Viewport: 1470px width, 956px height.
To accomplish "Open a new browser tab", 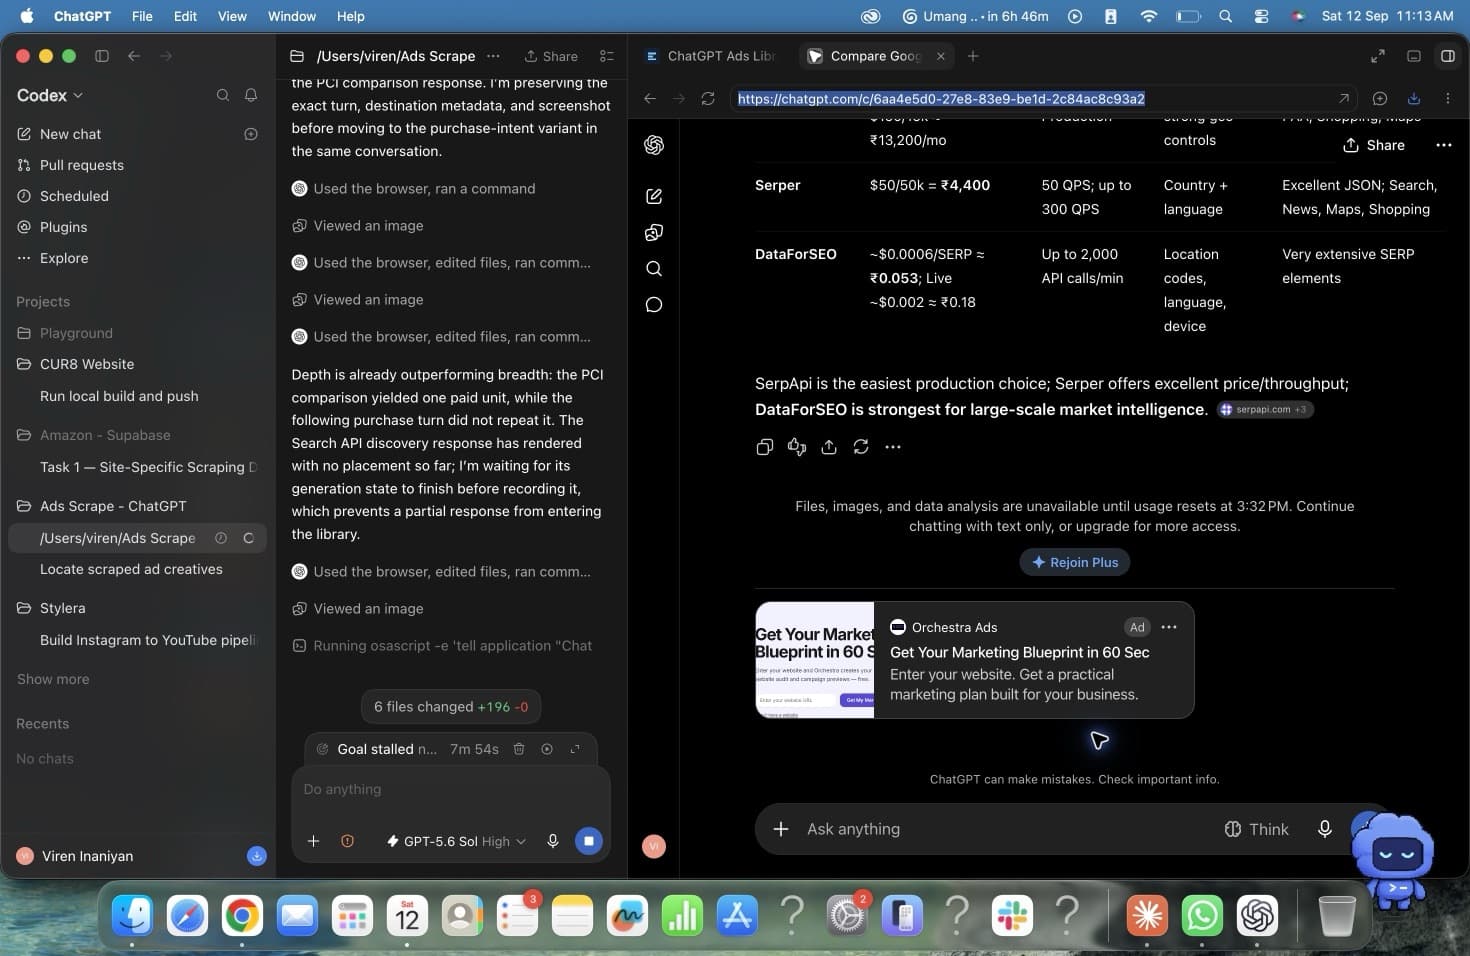I will tap(973, 56).
